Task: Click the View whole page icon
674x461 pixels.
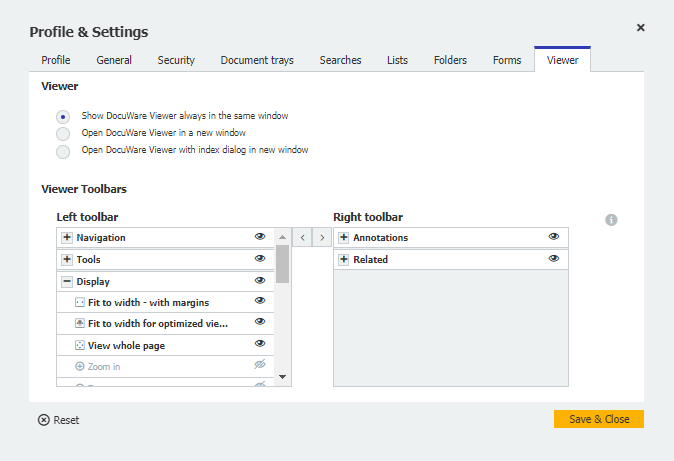Action: click(x=80, y=346)
